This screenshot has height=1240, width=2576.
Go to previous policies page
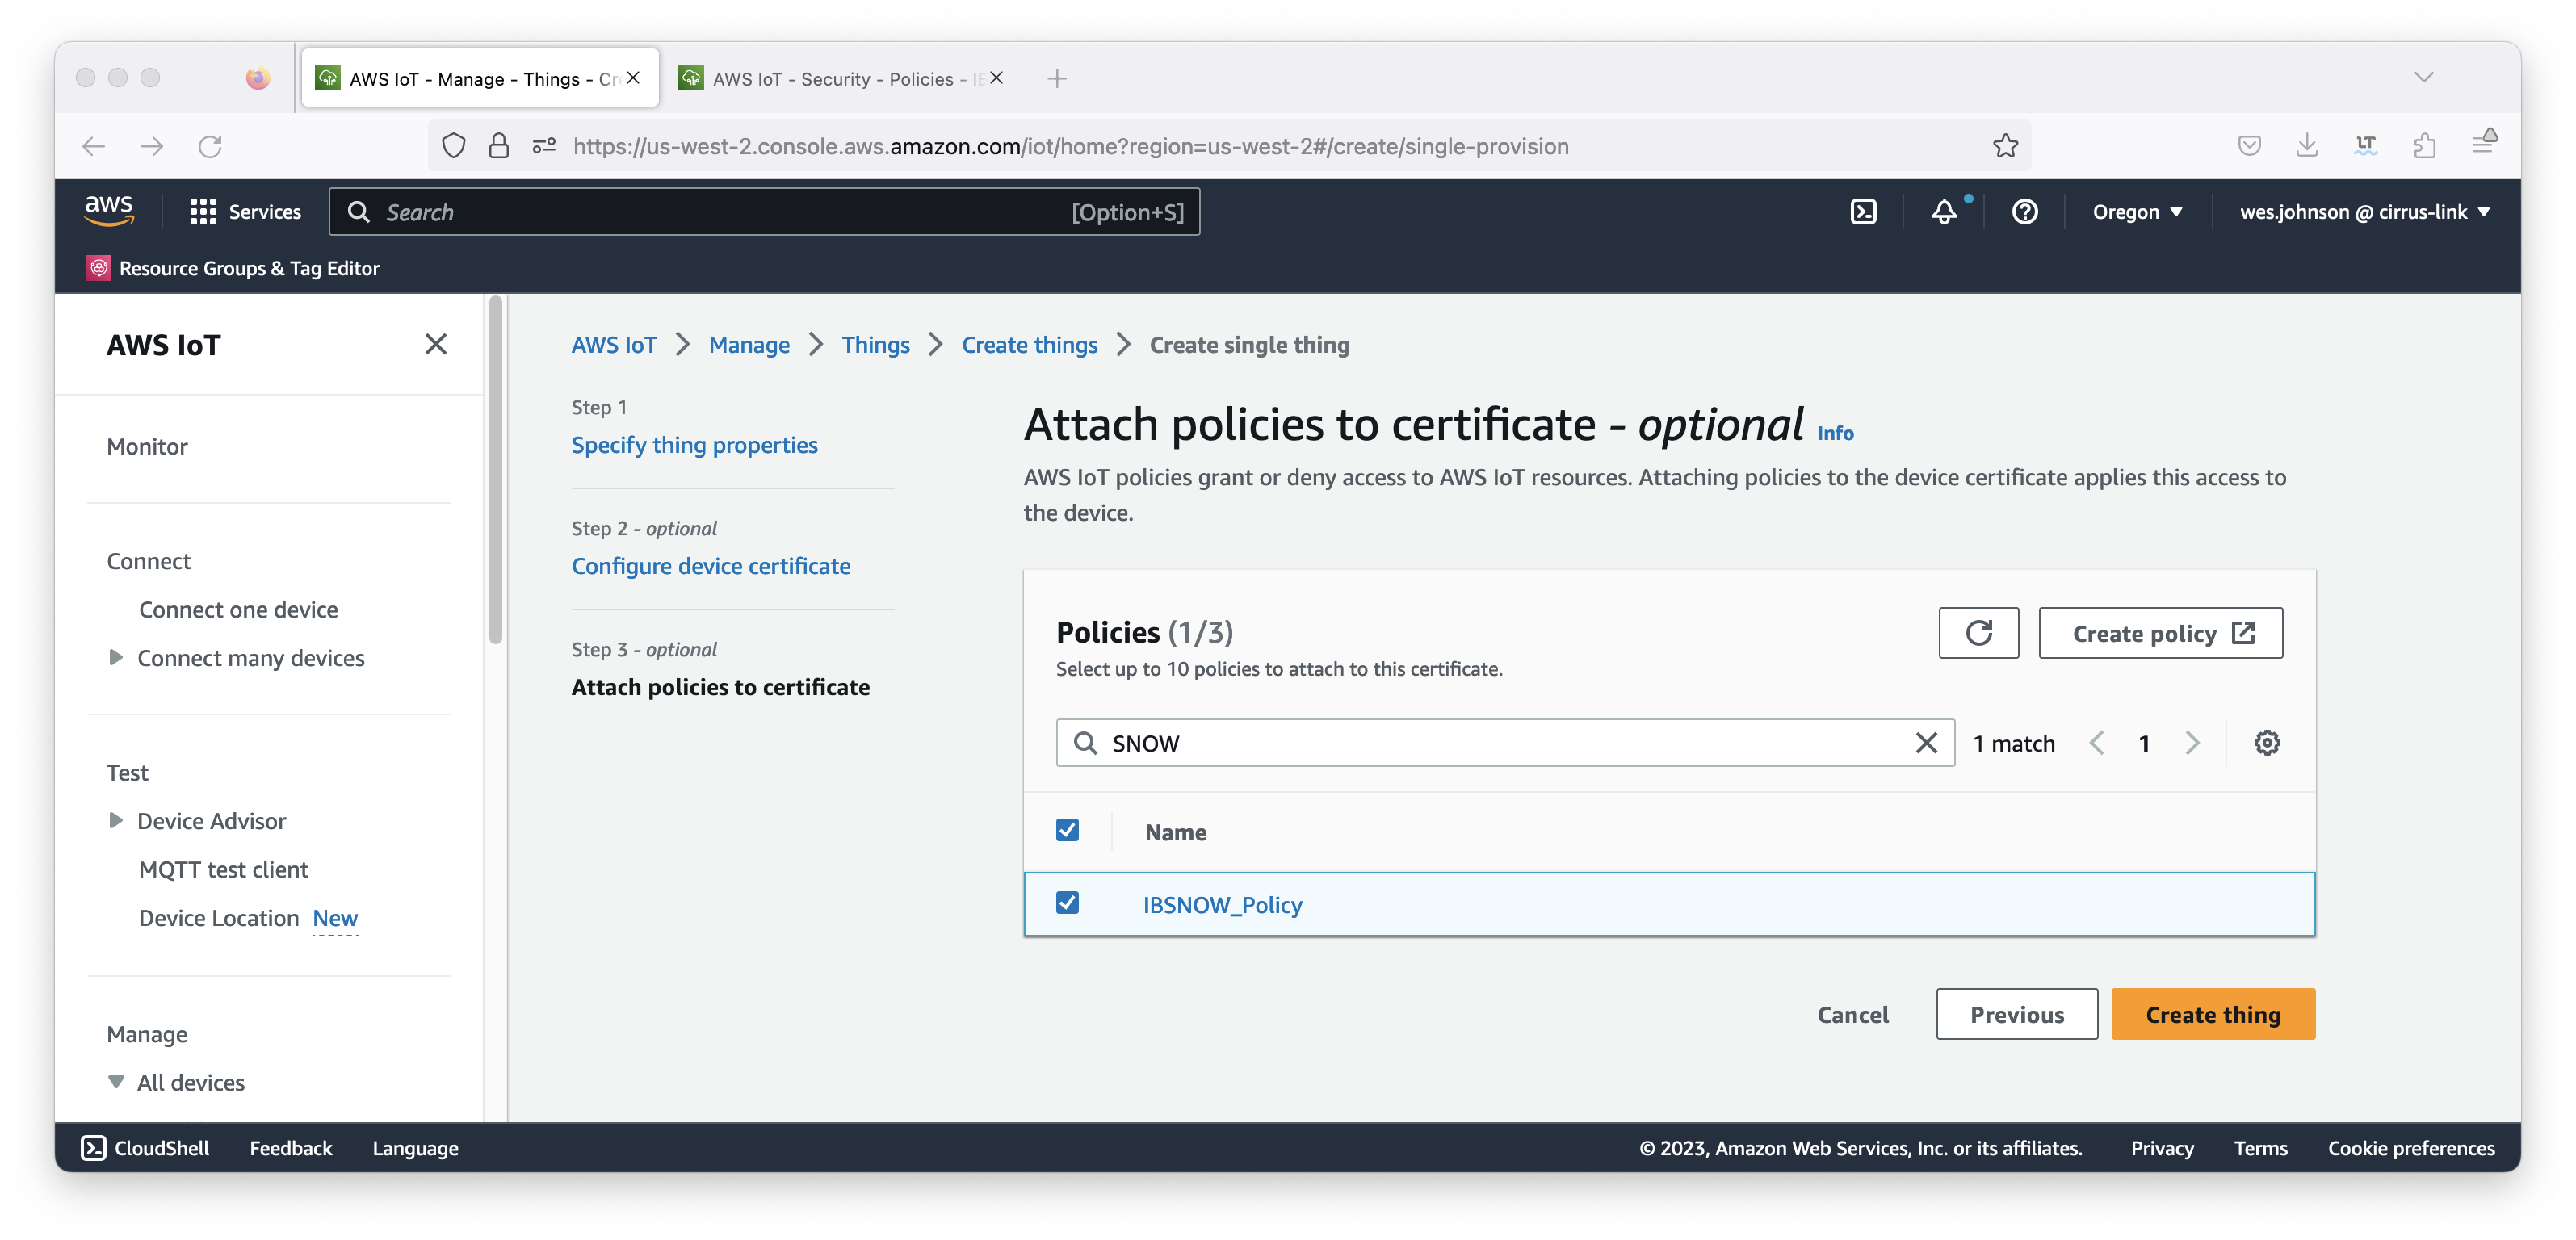2098,743
